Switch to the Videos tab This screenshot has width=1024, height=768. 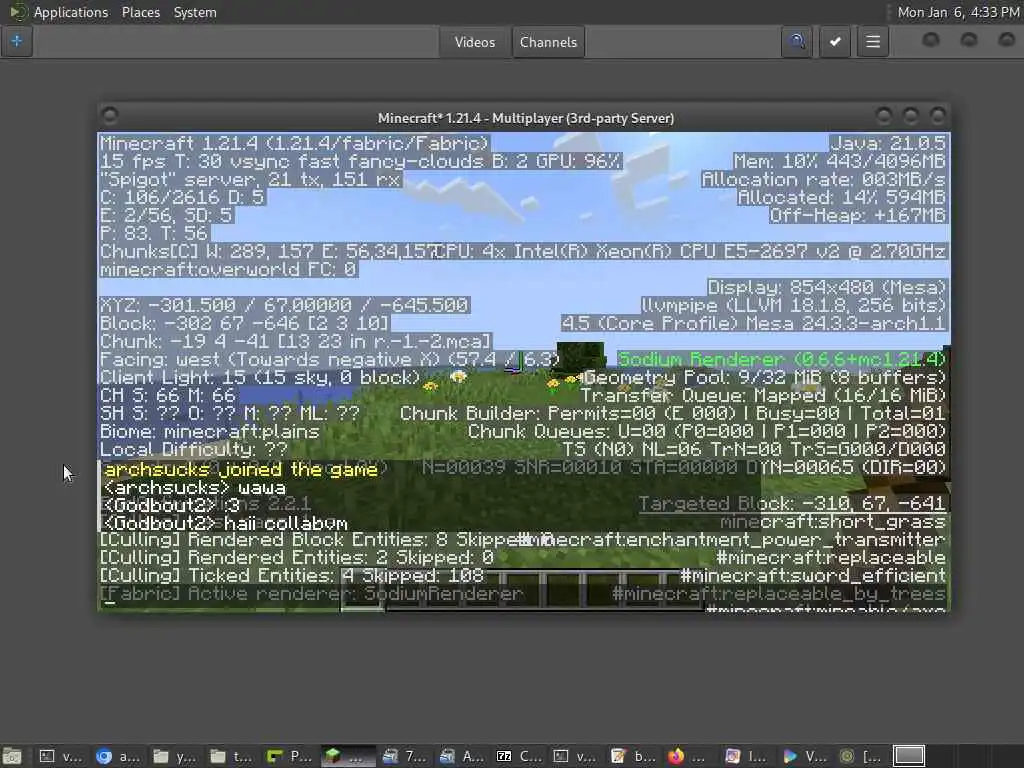coord(475,42)
